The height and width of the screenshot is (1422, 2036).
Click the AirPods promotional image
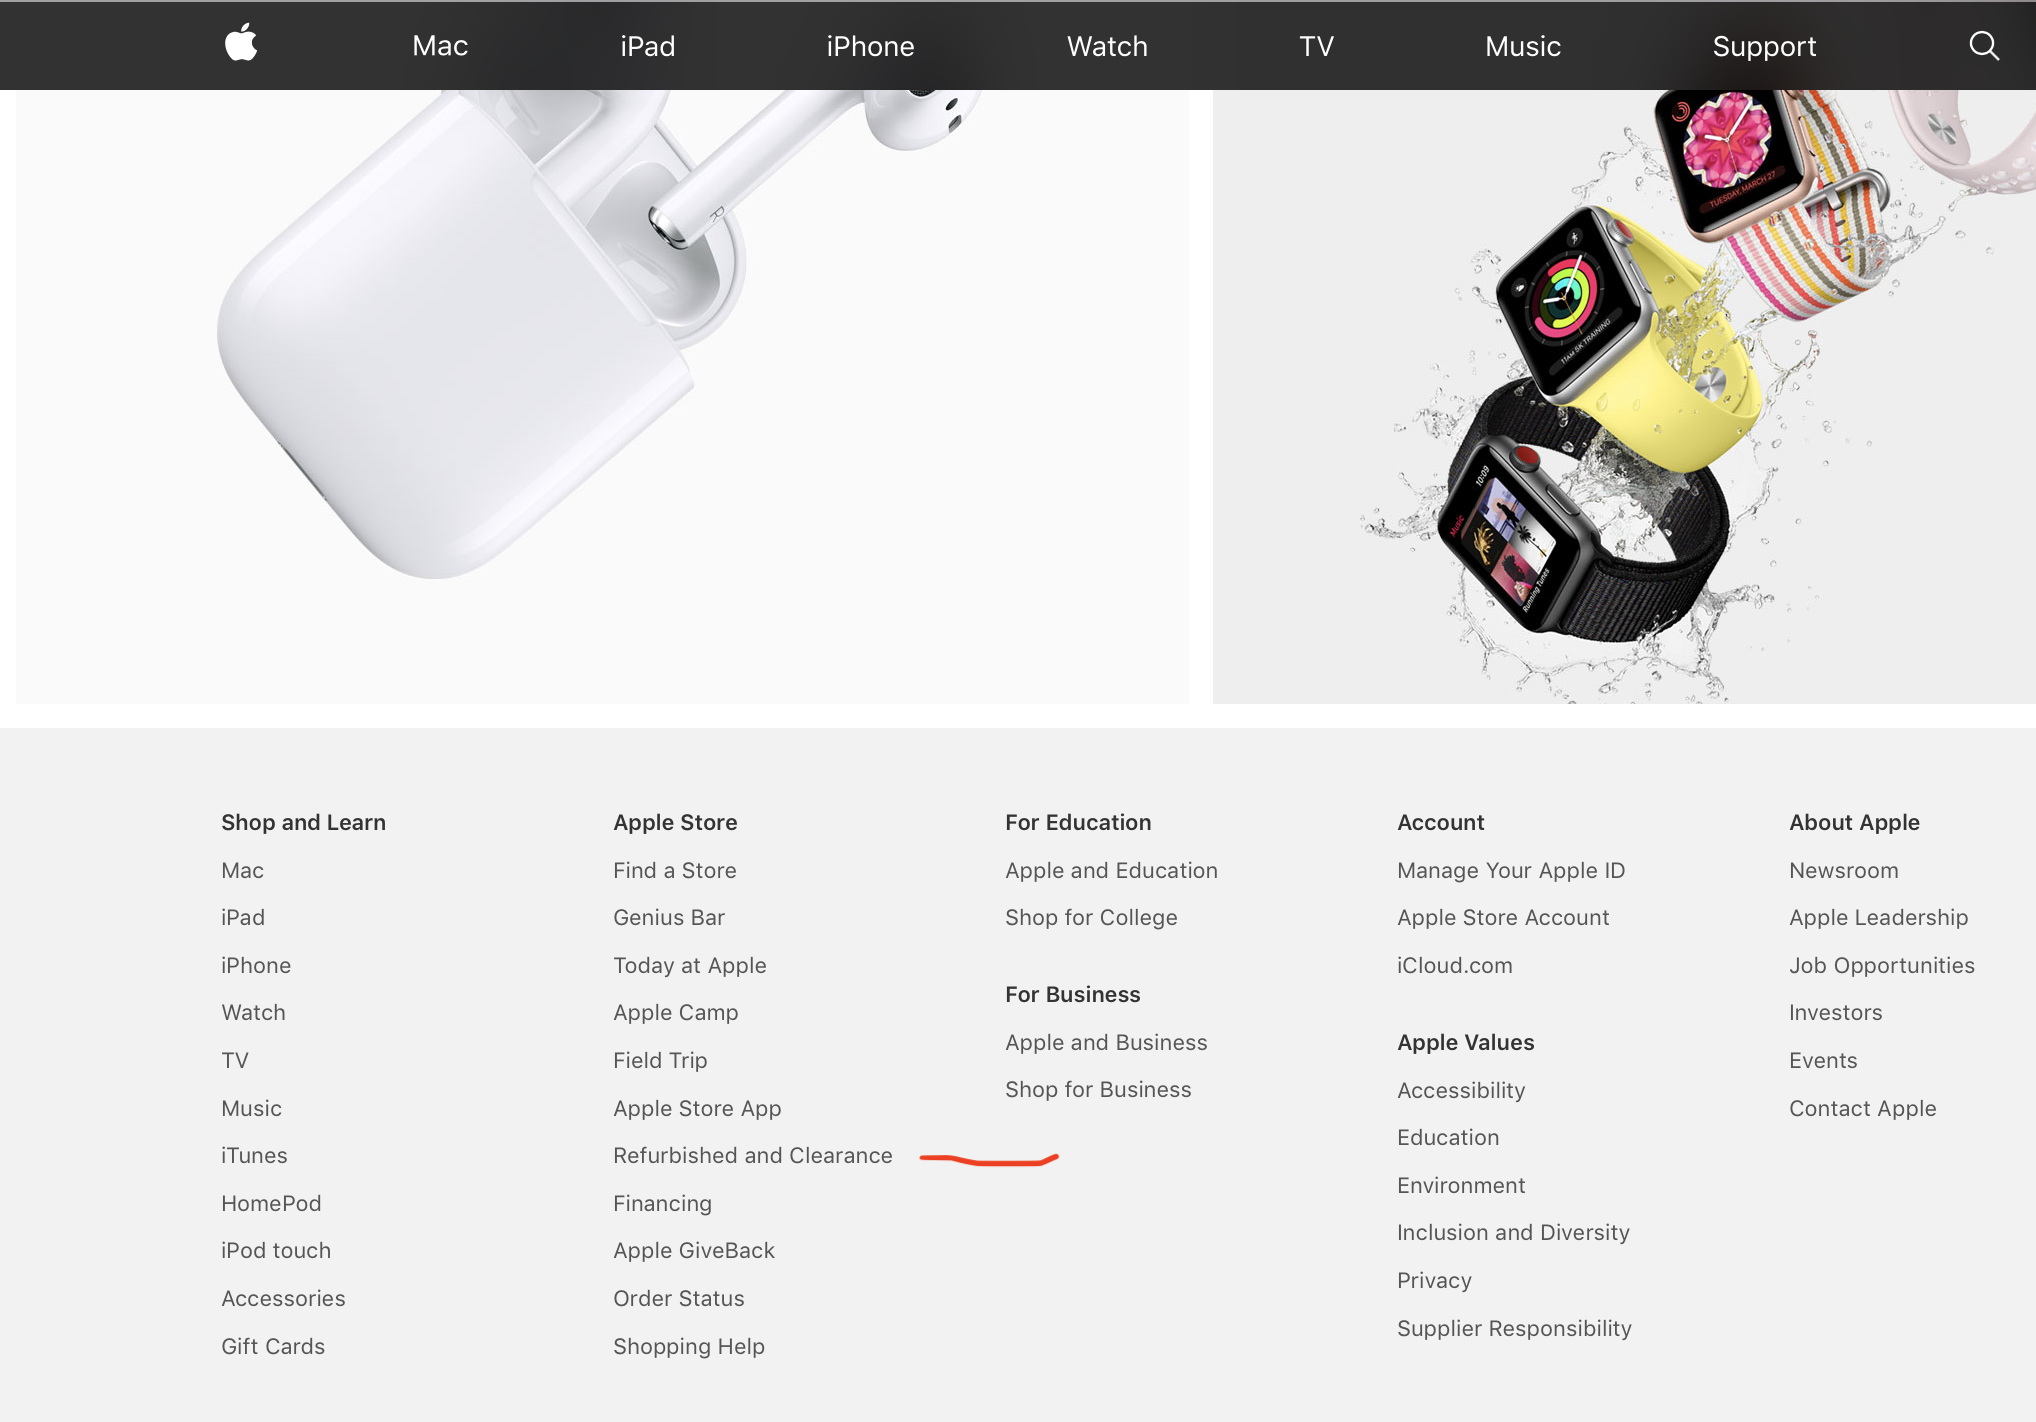[602, 396]
